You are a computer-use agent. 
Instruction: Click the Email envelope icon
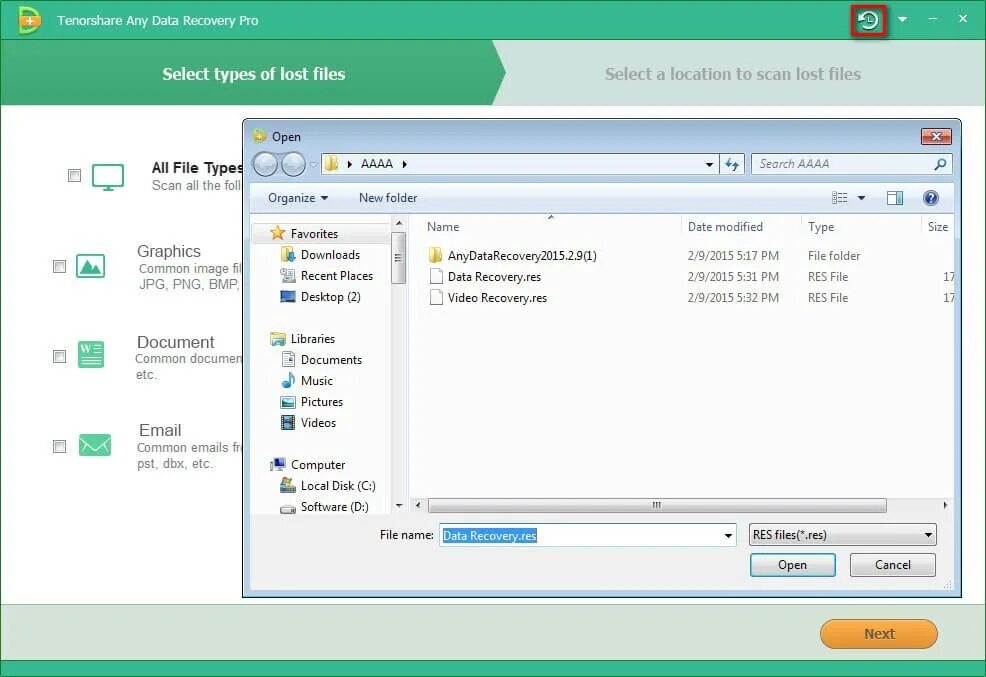94,445
